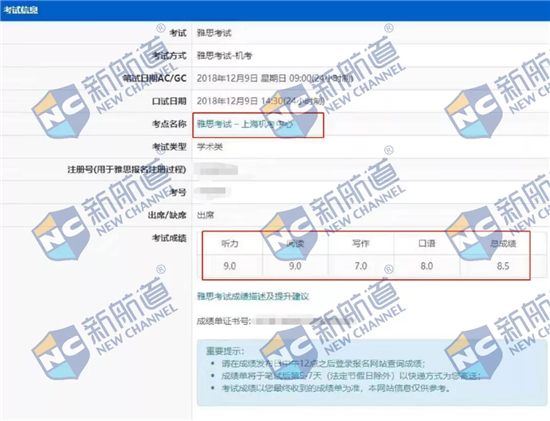Select the 听力 score value 9.0
This screenshot has height=421, width=550.
pos(230,266)
